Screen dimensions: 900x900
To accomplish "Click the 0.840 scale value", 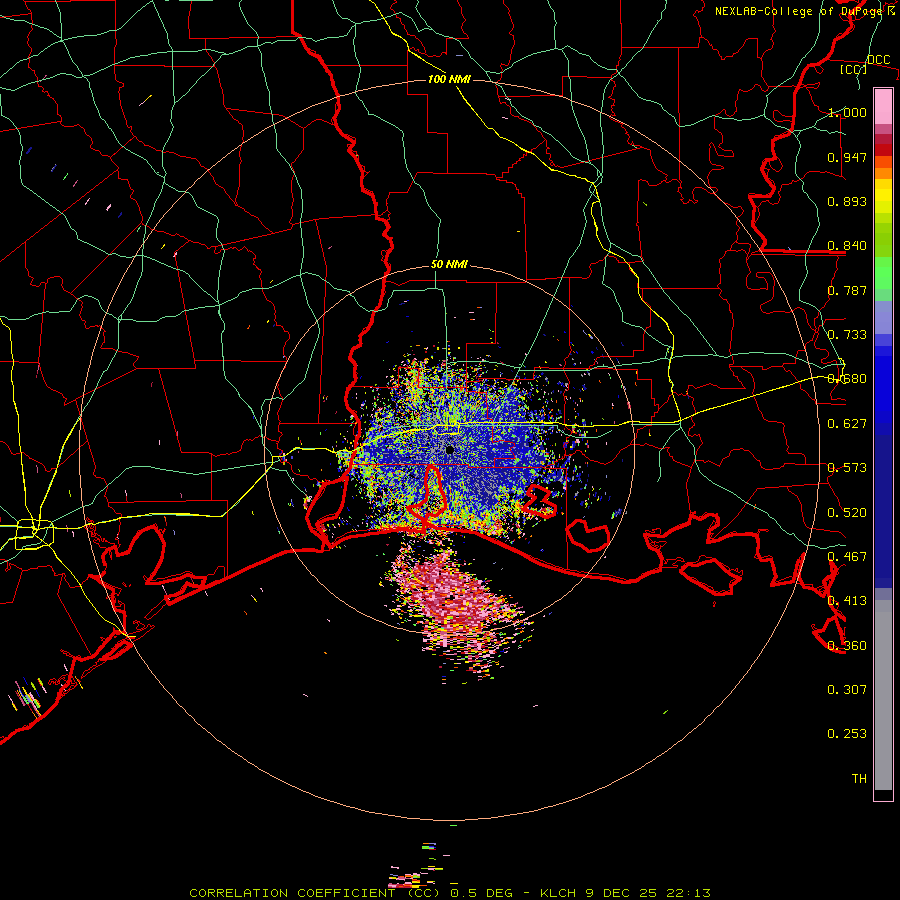I will 847,246.
